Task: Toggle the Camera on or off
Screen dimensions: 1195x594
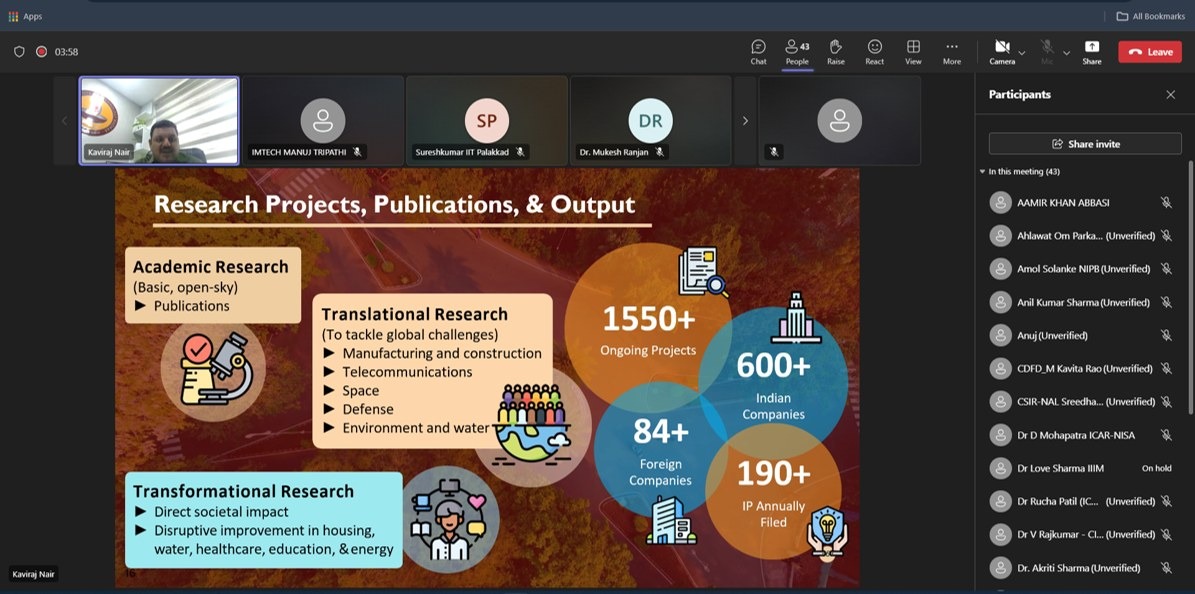Action: (1001, 50)
